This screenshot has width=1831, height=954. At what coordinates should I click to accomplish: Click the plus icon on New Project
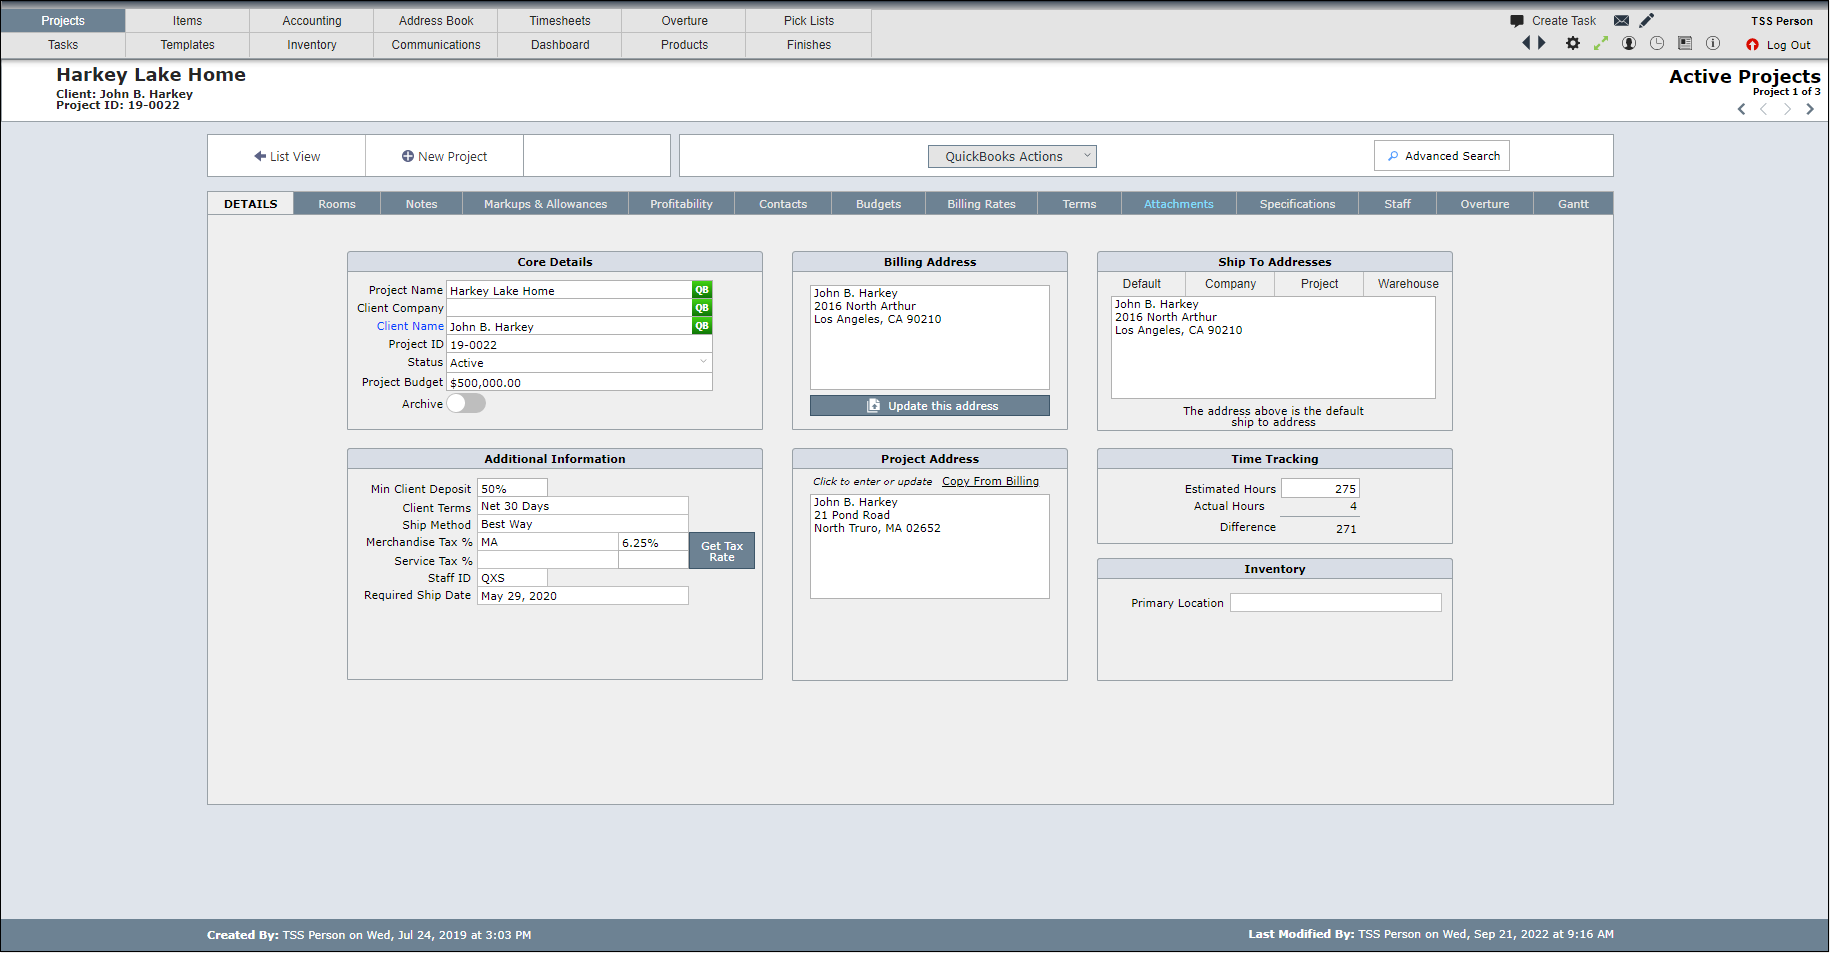tap(408, 156)
